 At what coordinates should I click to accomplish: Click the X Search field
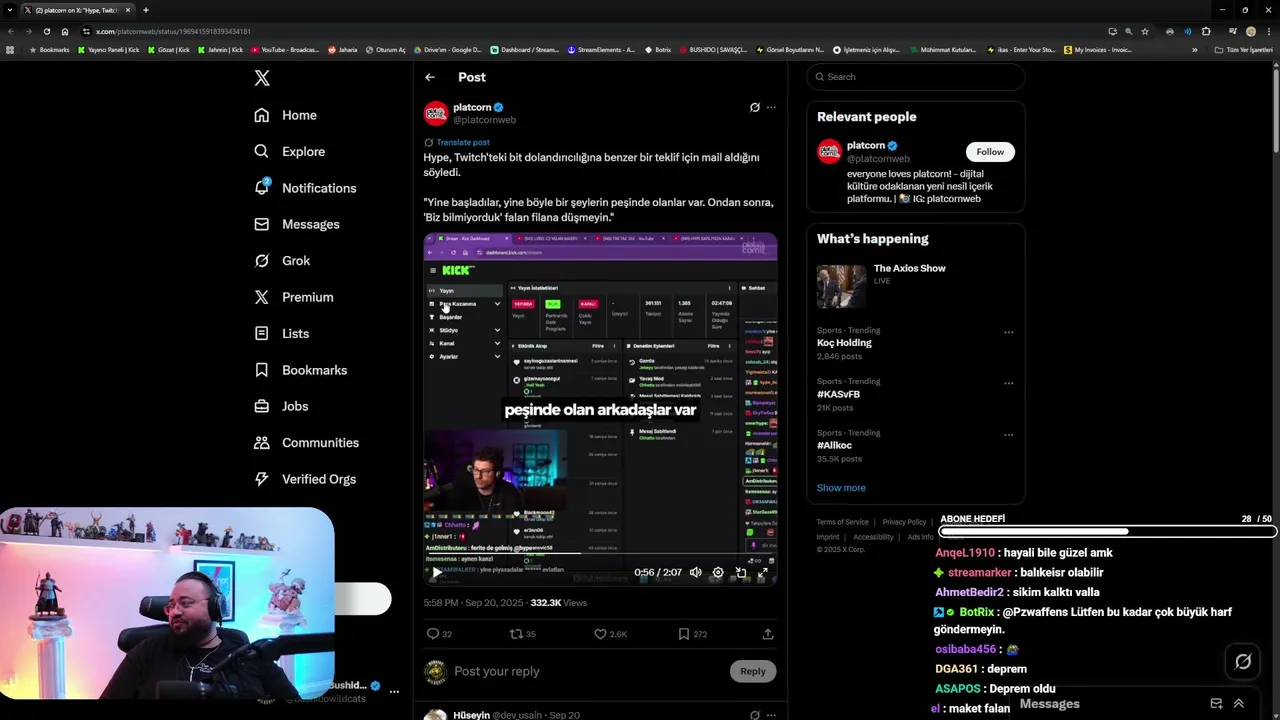916,77
